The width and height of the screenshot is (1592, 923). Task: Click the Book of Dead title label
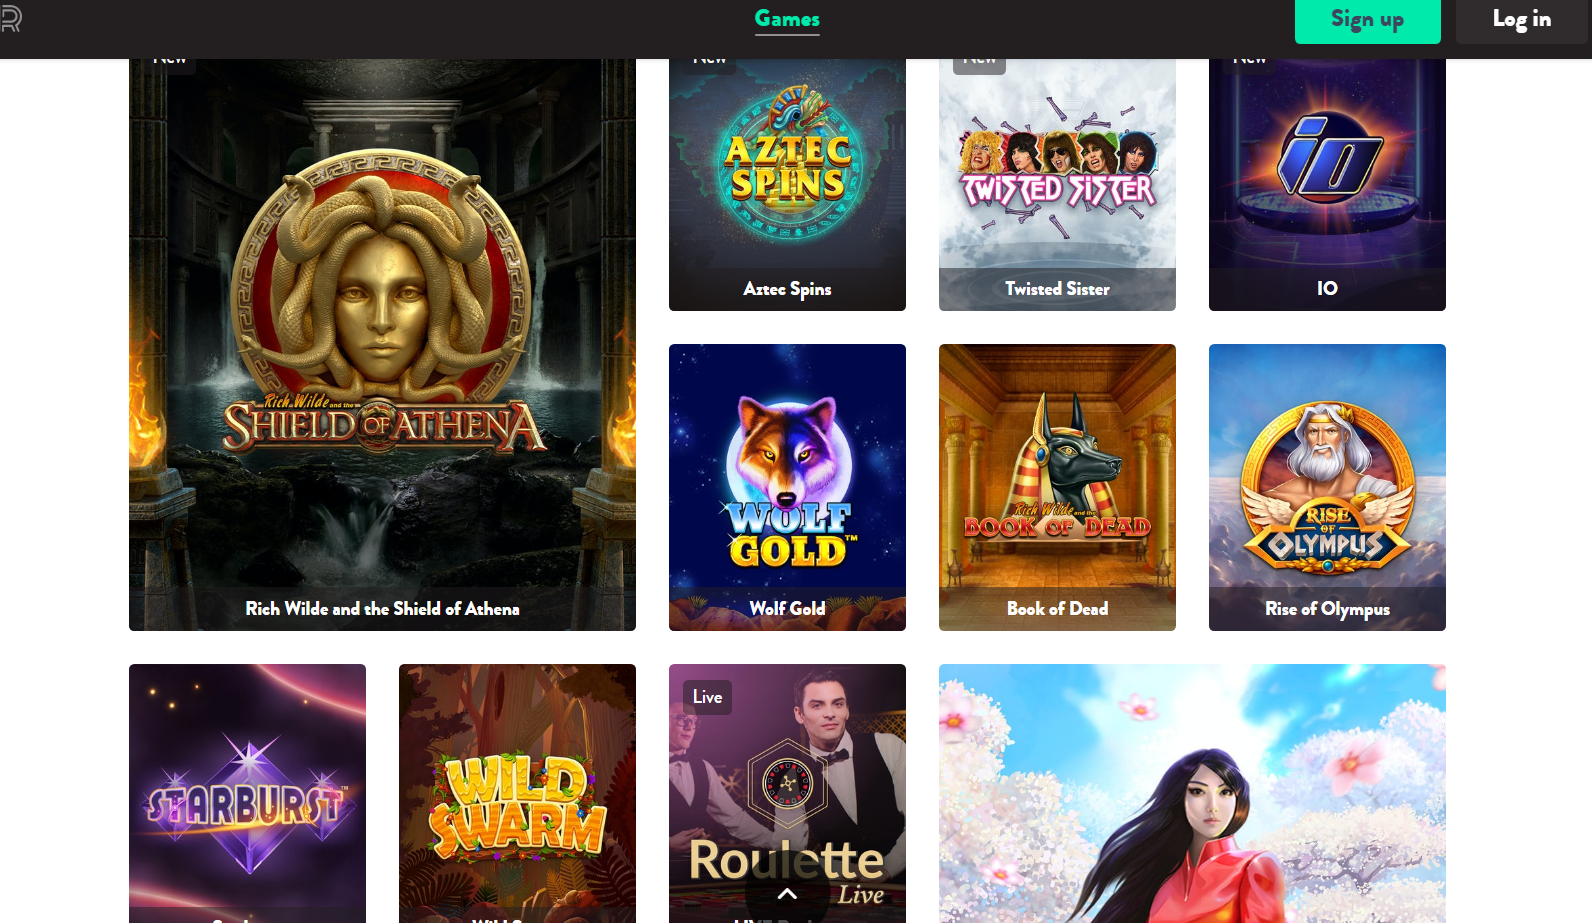click(x=1057, y=608)
